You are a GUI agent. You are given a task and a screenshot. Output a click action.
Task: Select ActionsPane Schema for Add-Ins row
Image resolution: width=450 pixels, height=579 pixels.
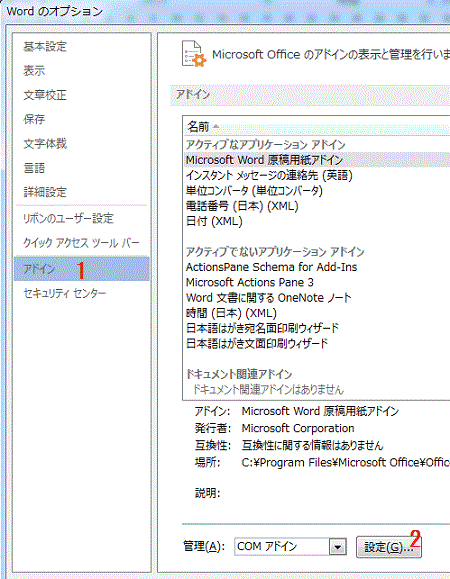(x=271, y=267)
